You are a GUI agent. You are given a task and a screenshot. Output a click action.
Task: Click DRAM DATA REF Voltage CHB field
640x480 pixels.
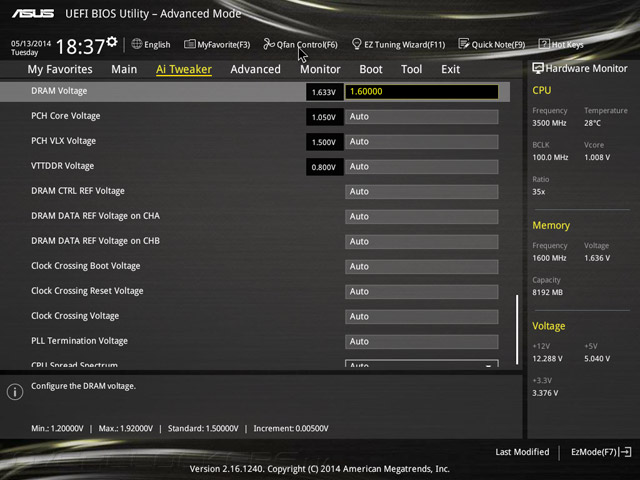click(422, 242)
